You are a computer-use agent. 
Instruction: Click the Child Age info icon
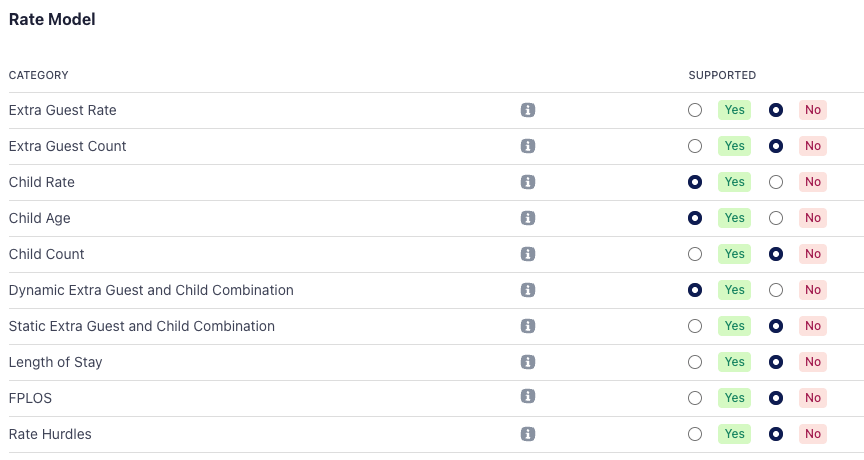coord(528,218)
